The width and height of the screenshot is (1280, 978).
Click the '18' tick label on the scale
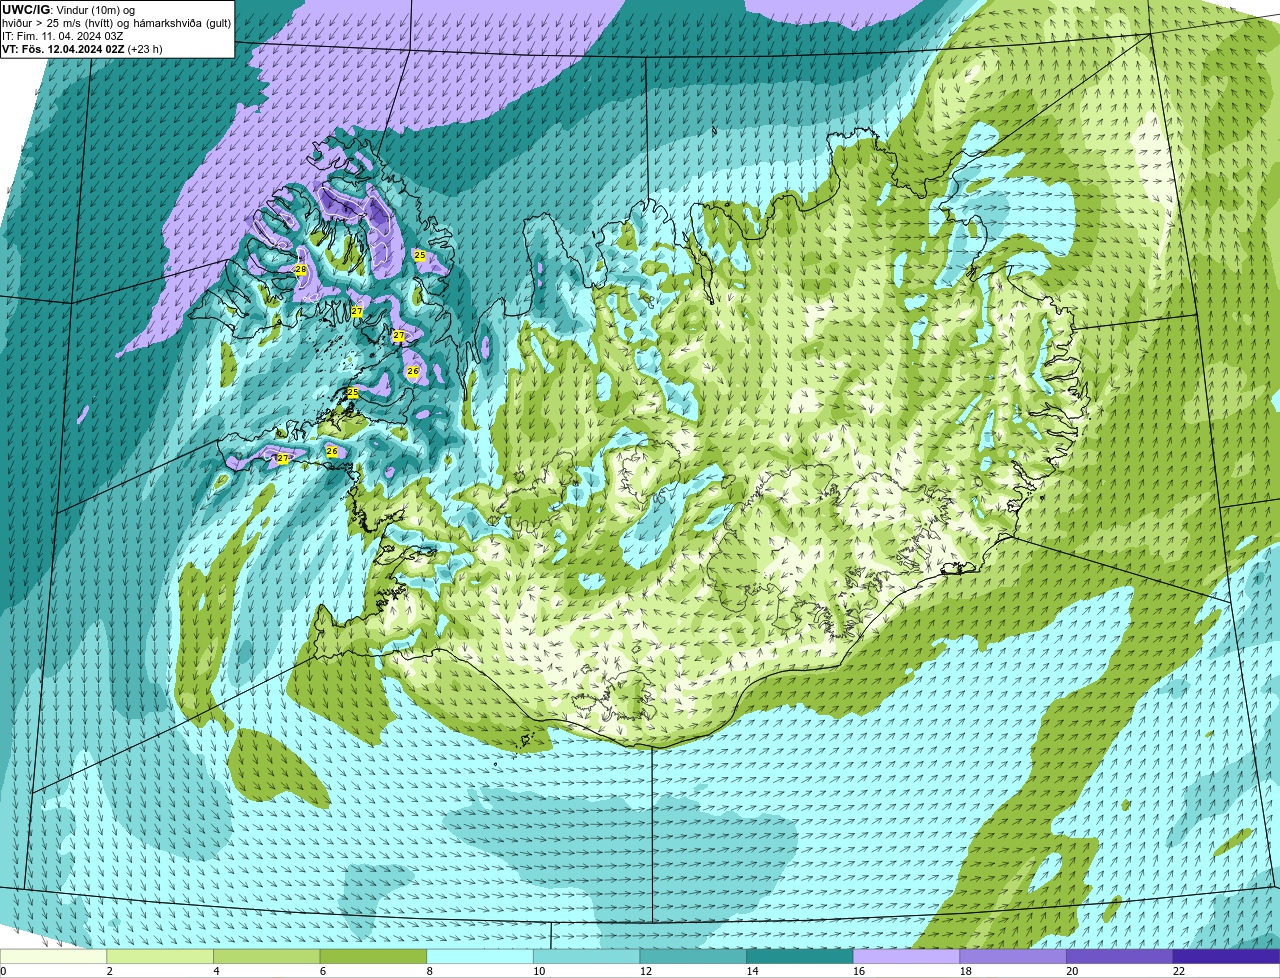(x=966, y=971)
